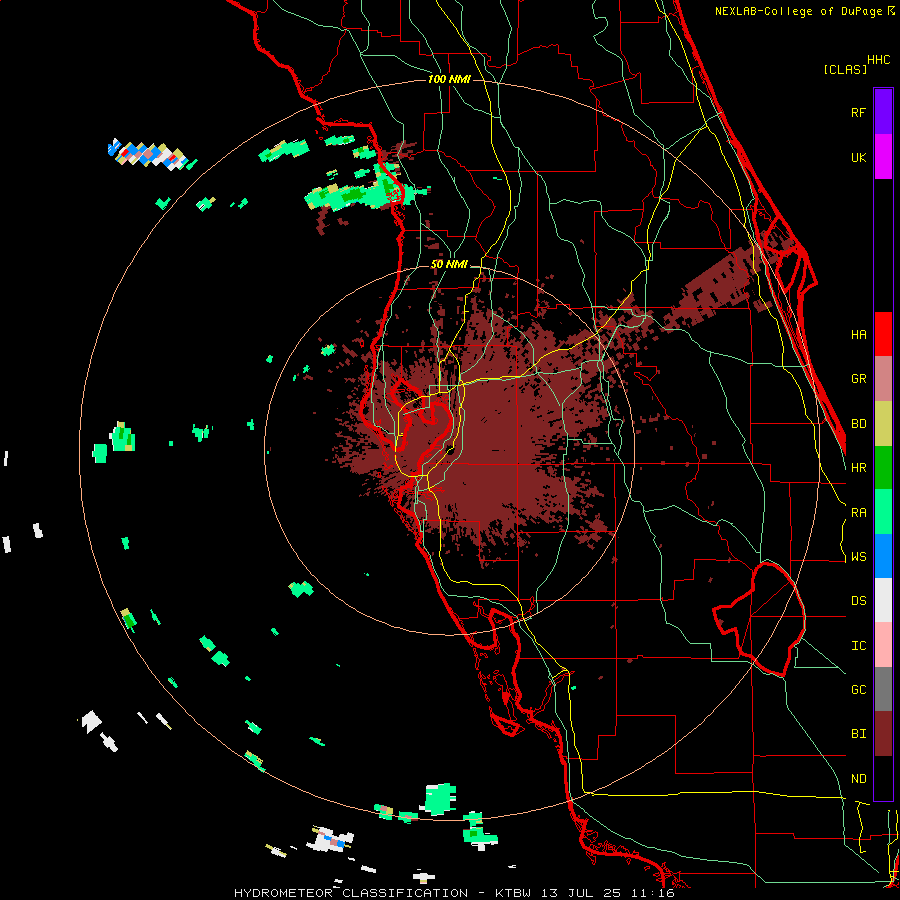Click the "HR" legend label
900x900 pixels.
click(x=858, y=468)
